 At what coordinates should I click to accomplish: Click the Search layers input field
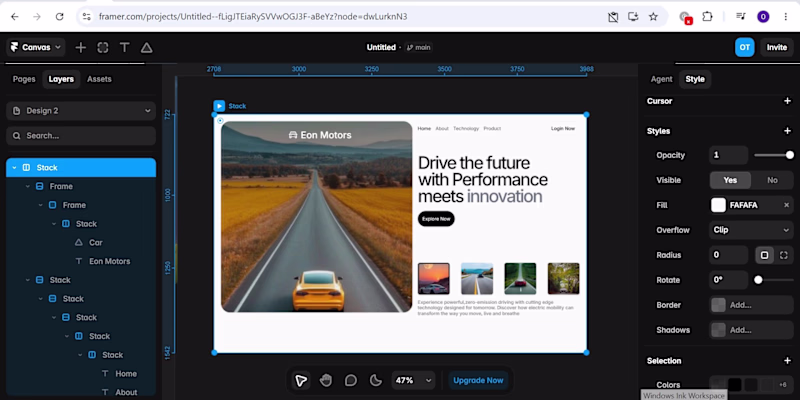pos(81,136)
